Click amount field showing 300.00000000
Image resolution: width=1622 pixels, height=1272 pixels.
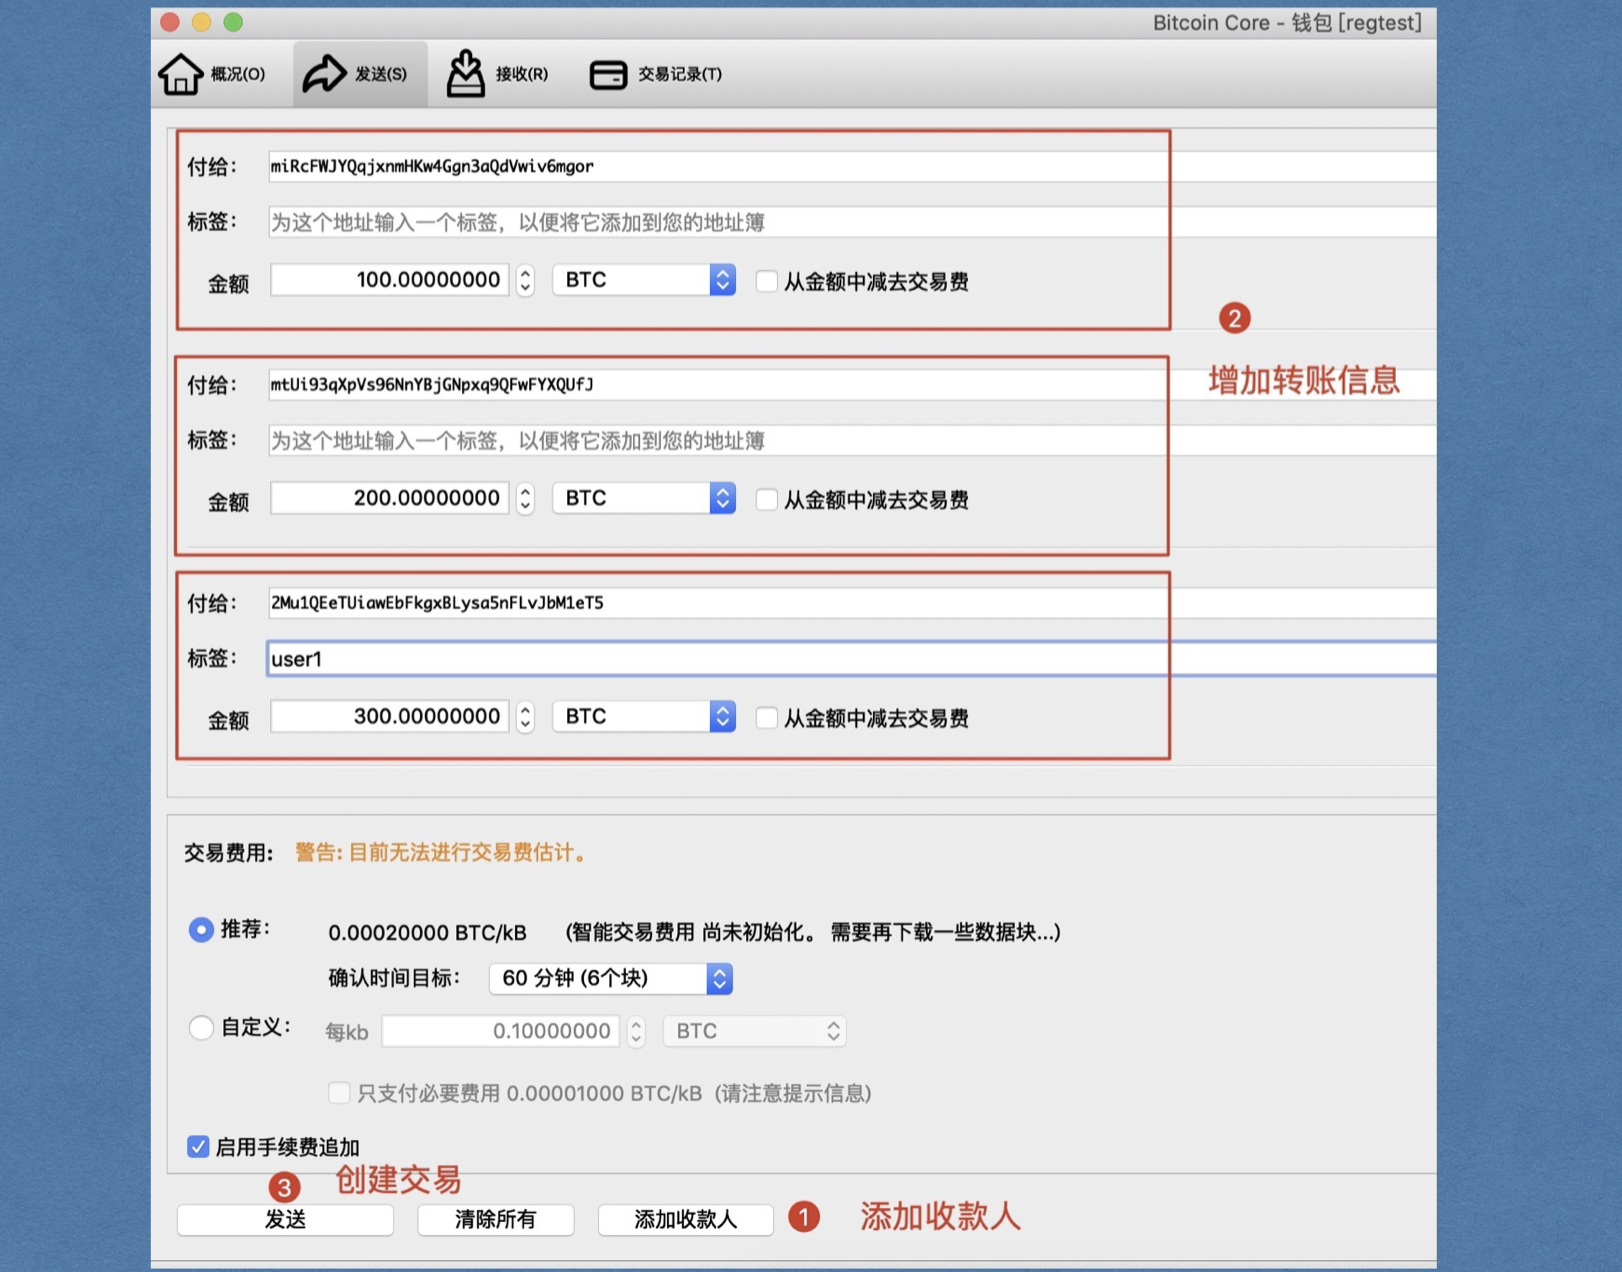(389, 716)
